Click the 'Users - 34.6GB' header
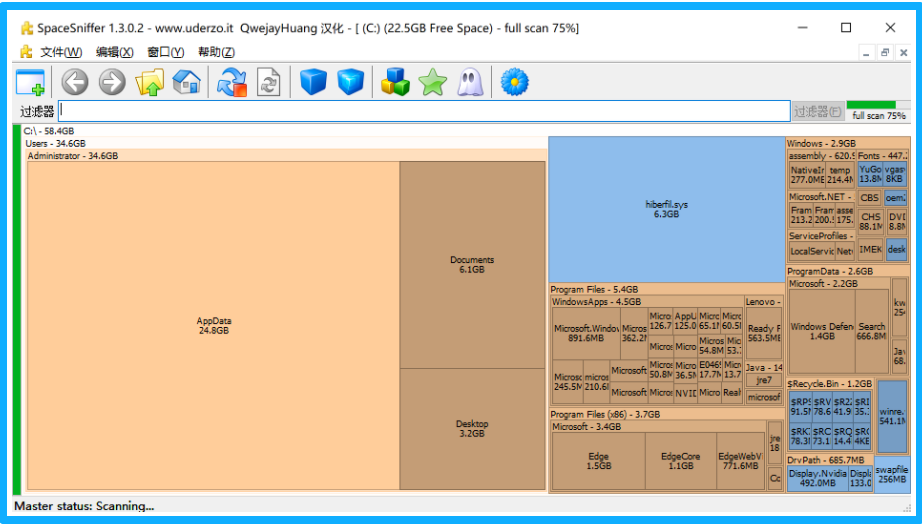Viewport: 922px width, 524px height. 55,143
